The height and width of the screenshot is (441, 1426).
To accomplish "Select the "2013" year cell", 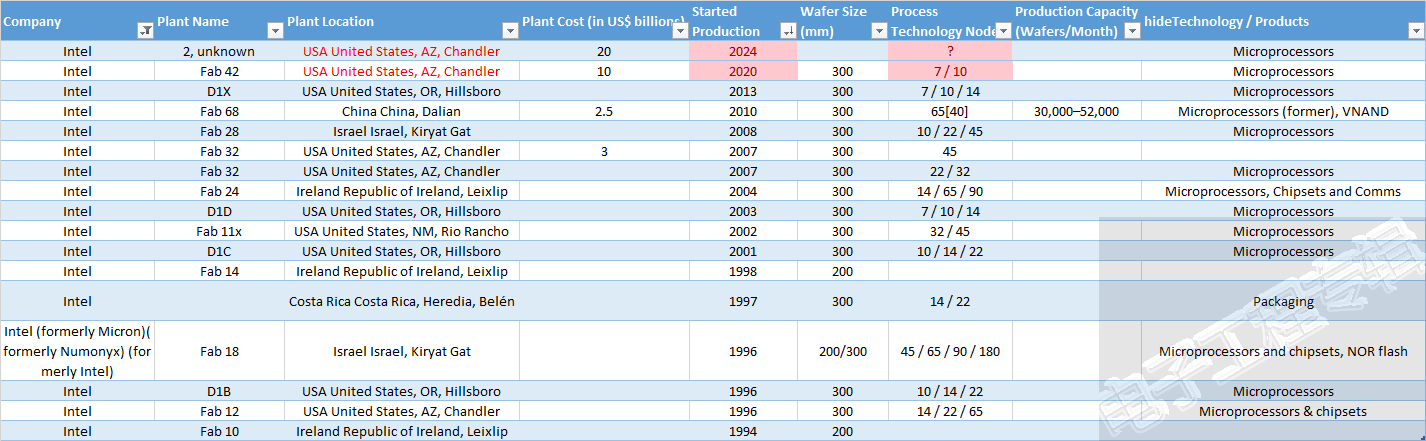I will tap(743, 91).
